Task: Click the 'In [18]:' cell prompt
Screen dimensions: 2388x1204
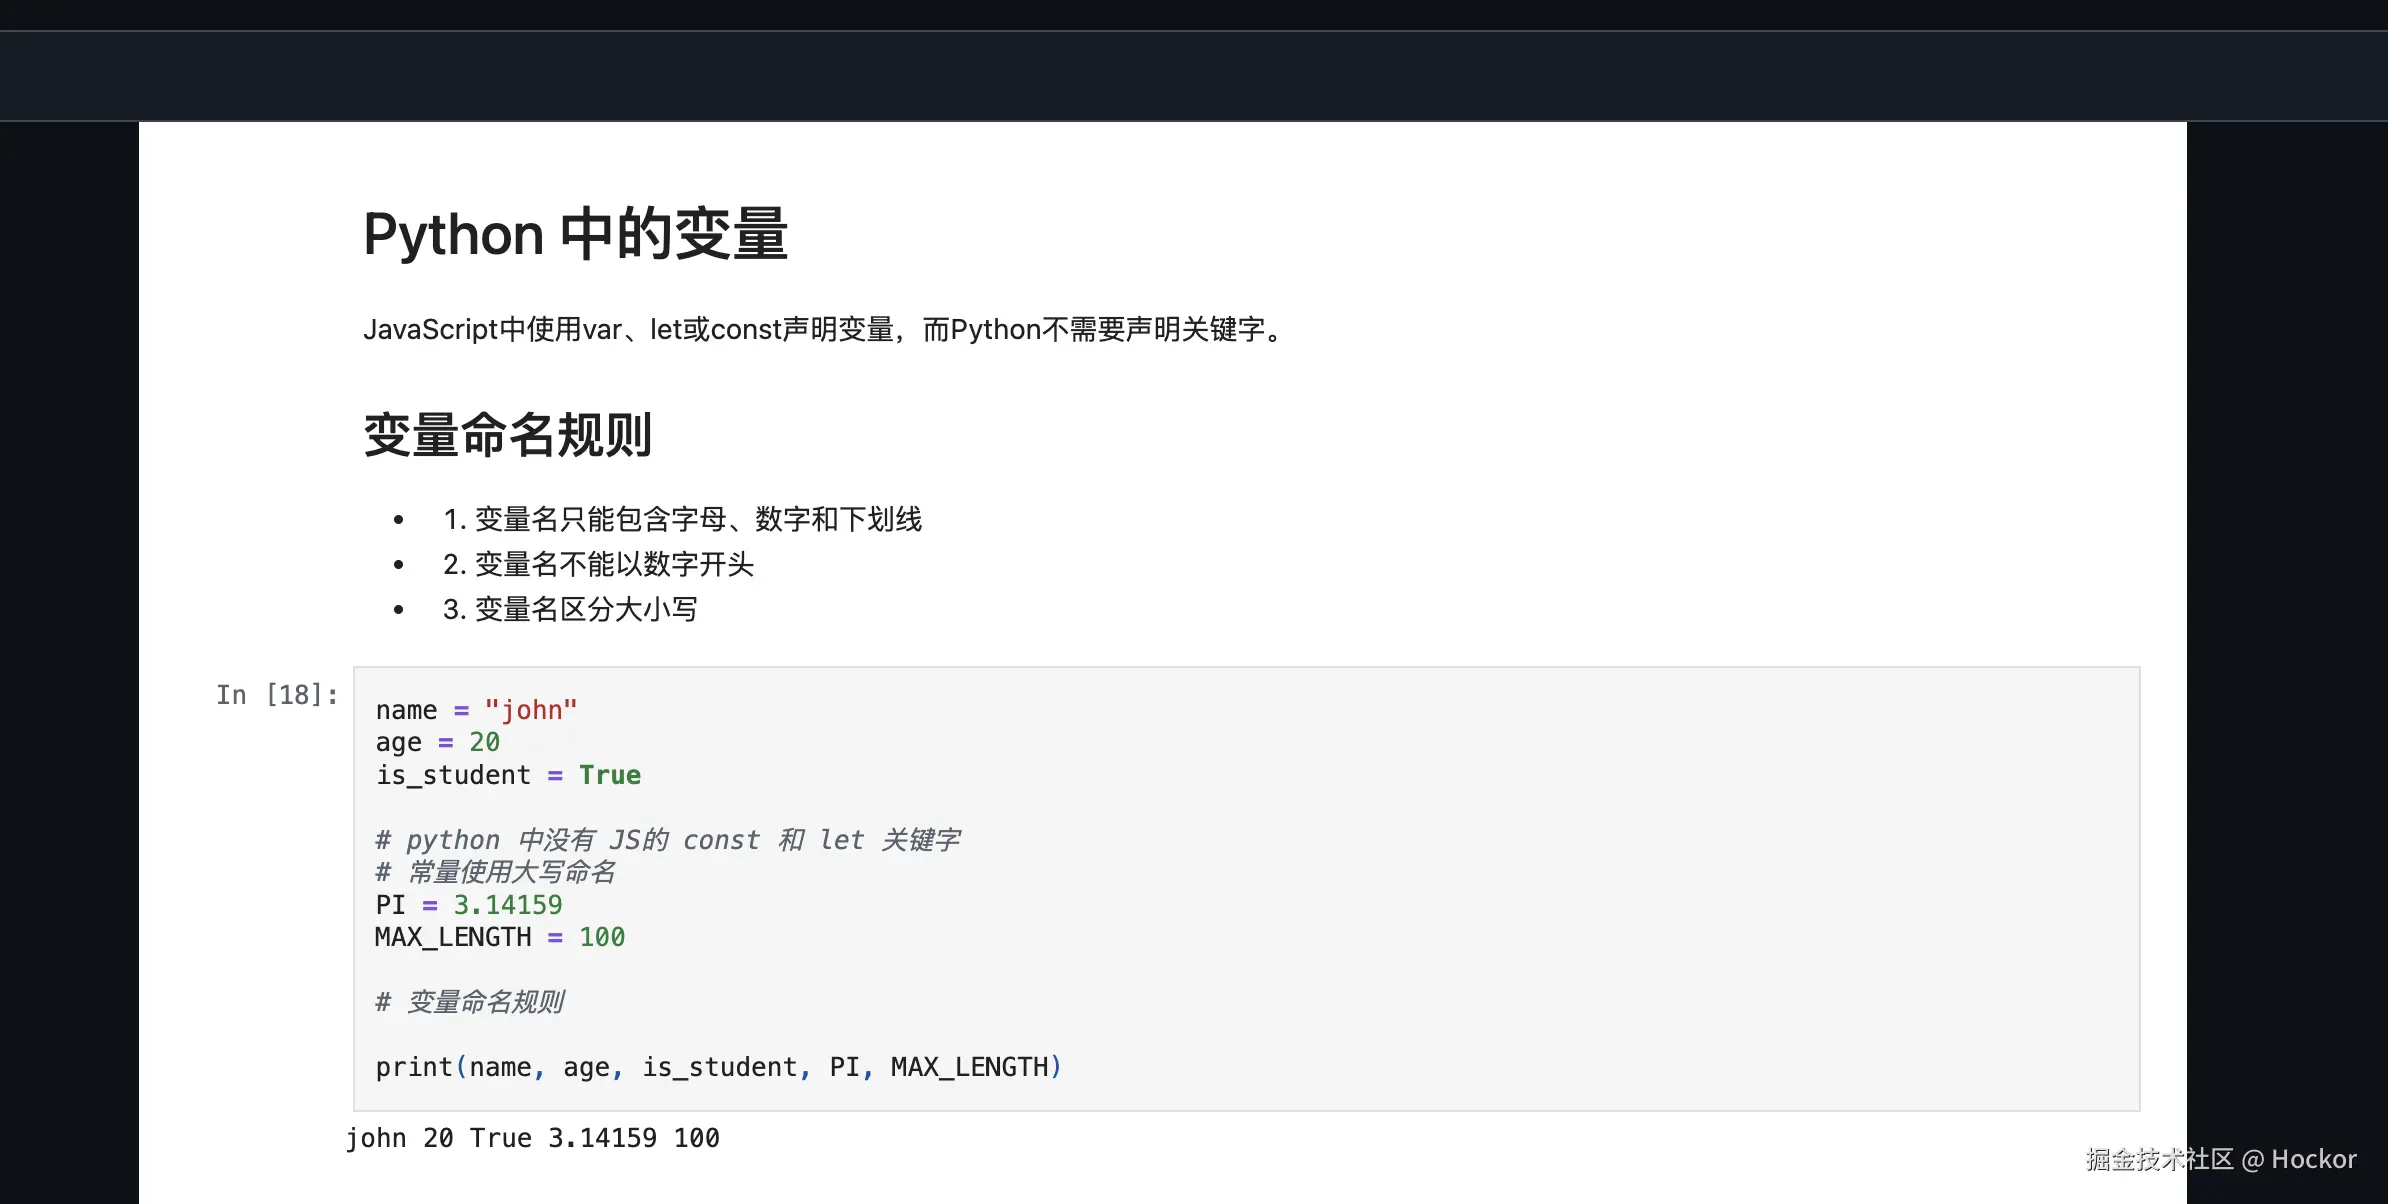Action: click(277, 695)
